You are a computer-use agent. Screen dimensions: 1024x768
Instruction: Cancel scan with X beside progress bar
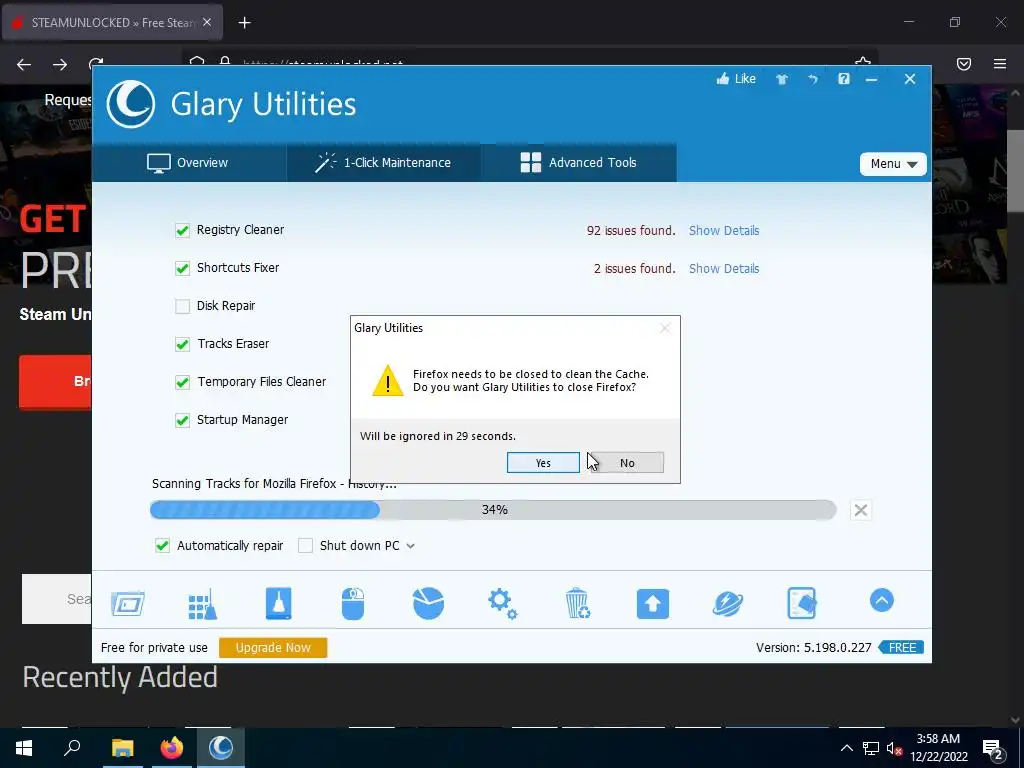click(861, 510)
